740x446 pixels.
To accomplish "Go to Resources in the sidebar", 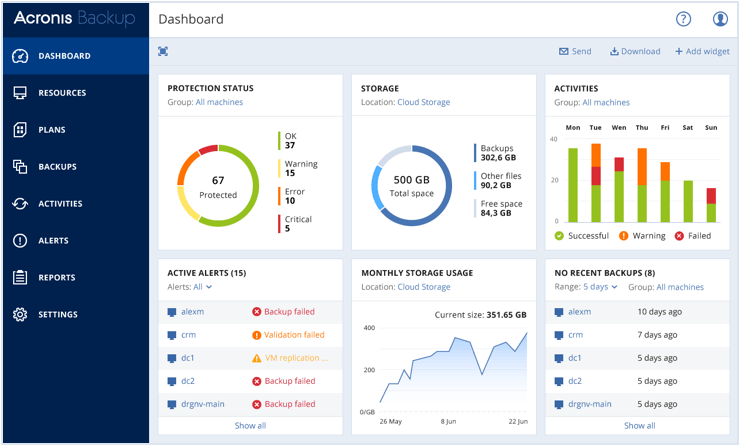I will [62, 93].
